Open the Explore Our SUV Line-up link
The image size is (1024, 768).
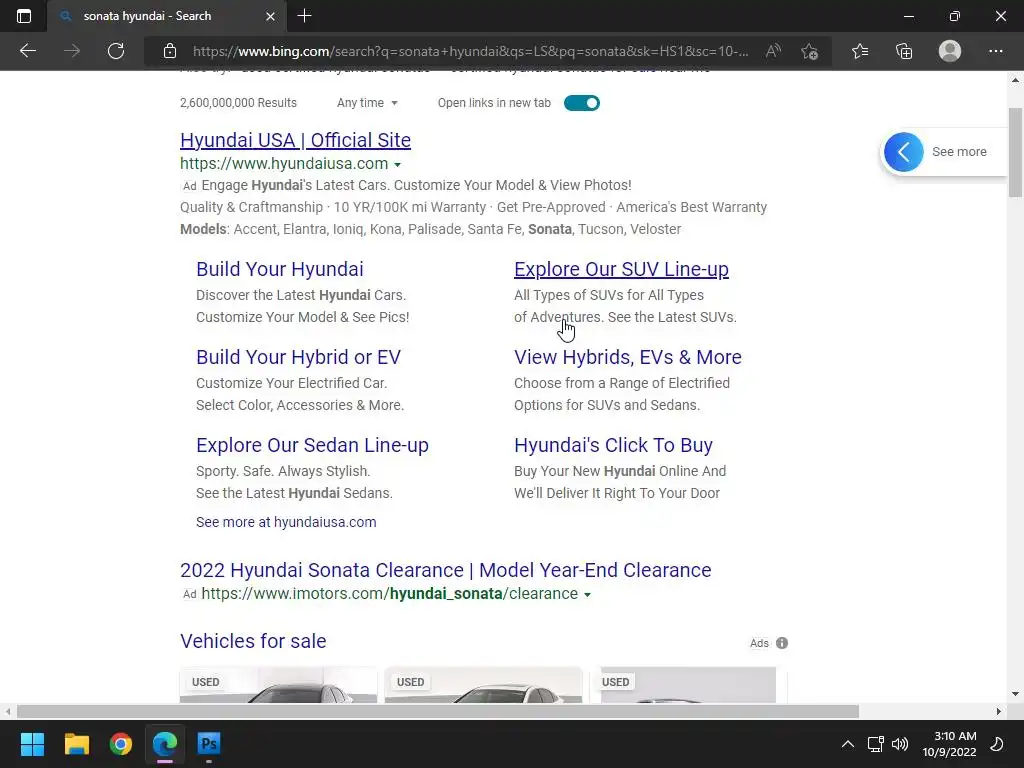click(621, 269)
